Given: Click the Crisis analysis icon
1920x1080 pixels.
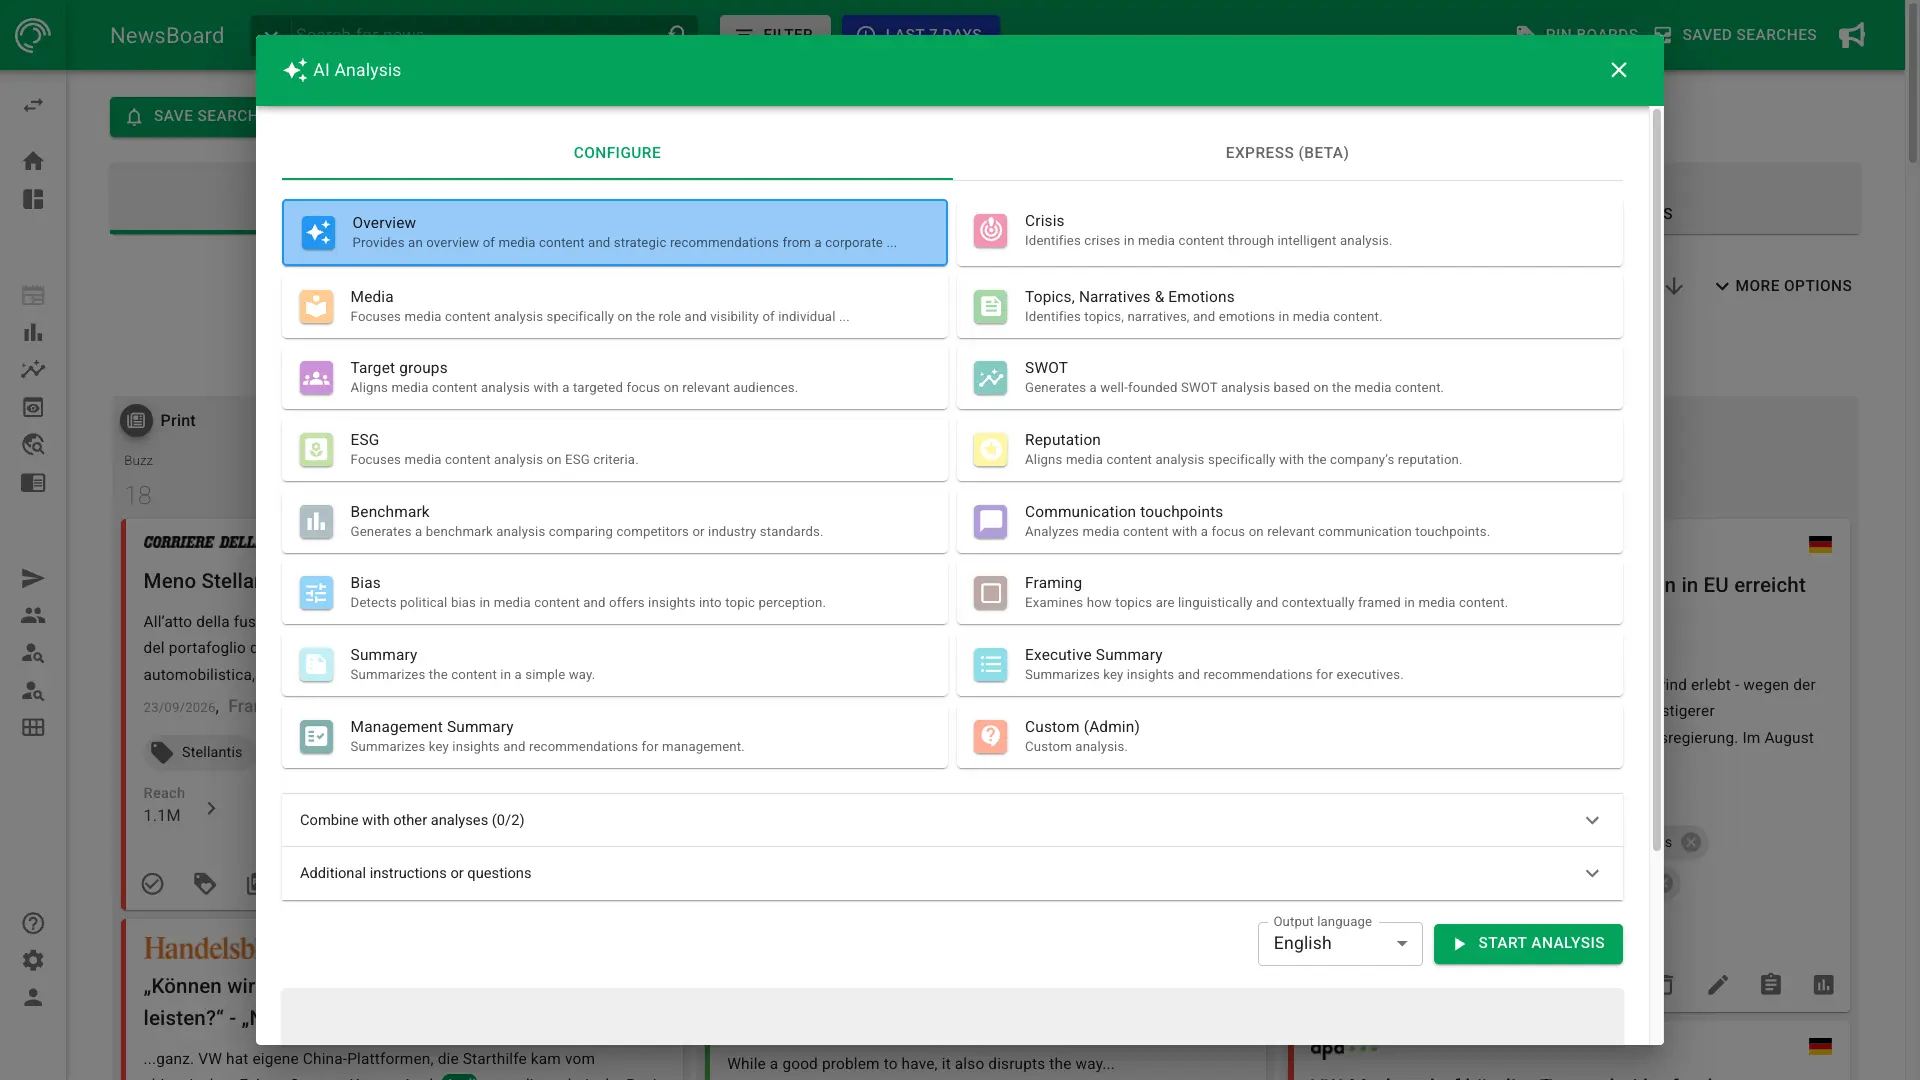Looking at the screenshot, I should coord(990,231).
